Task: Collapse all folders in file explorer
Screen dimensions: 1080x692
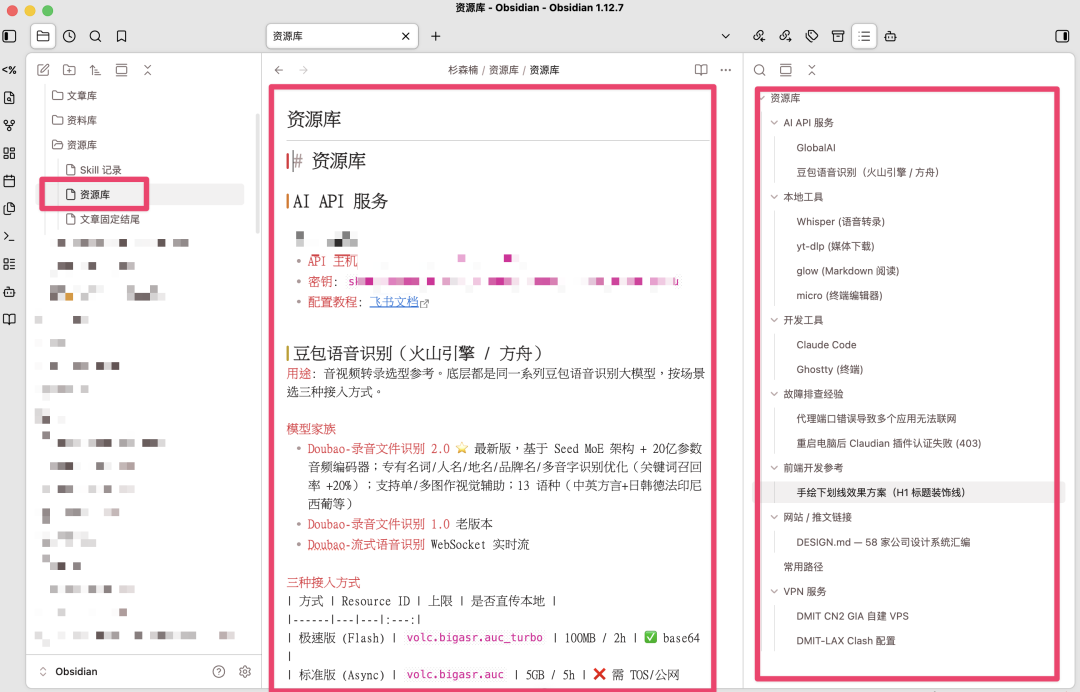Action: [x=147, y=70]
